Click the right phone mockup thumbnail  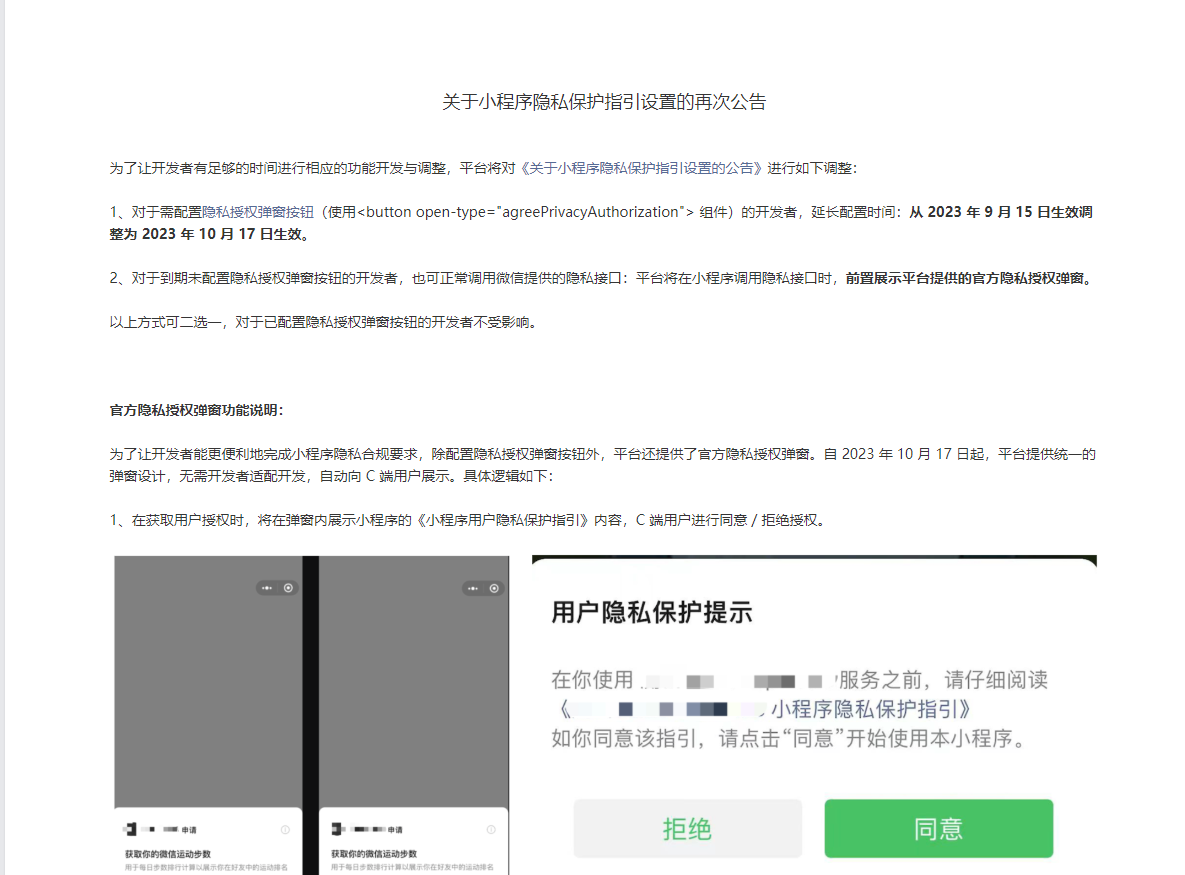pyautogui.click(x=414, y=716)
